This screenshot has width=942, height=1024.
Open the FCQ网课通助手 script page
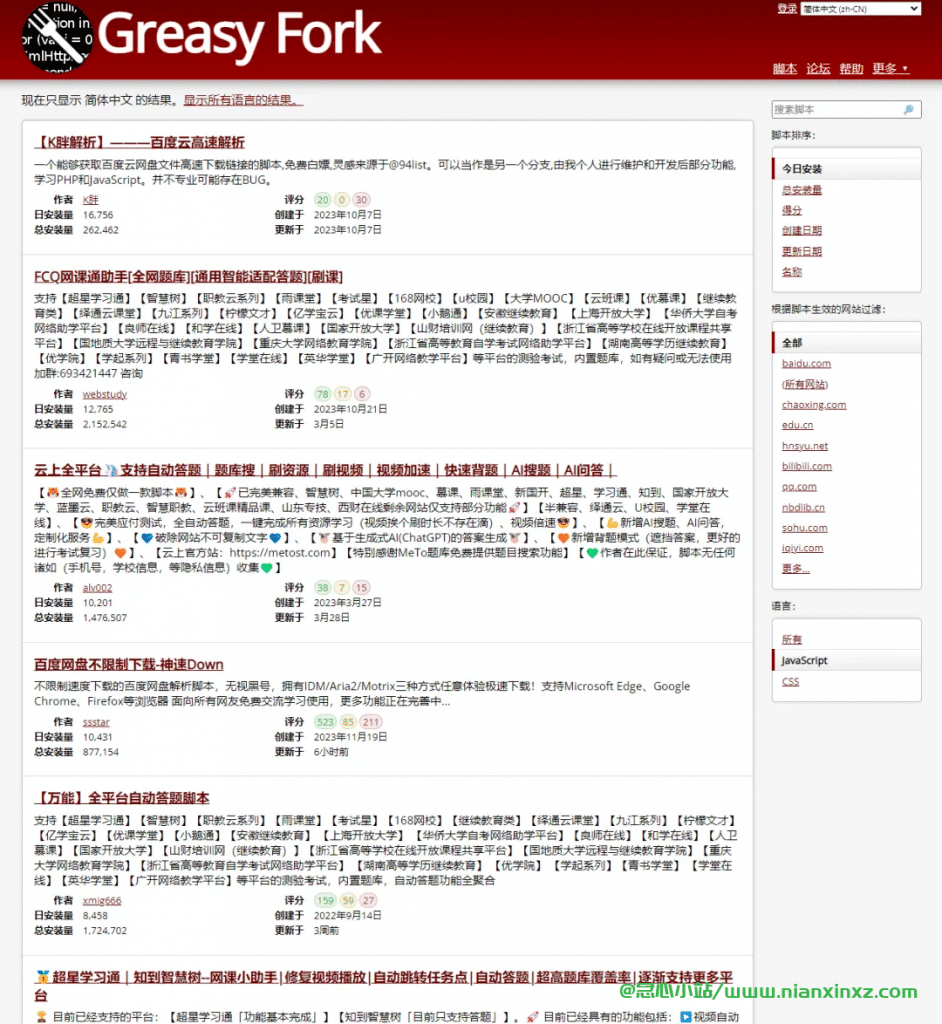pos(188,277)
